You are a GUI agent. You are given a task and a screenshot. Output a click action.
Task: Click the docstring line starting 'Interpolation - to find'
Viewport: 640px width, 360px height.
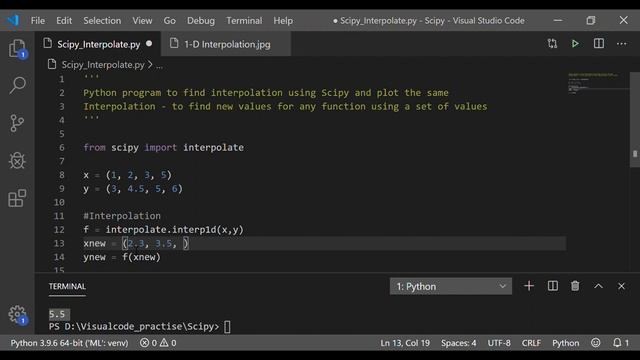285,106
